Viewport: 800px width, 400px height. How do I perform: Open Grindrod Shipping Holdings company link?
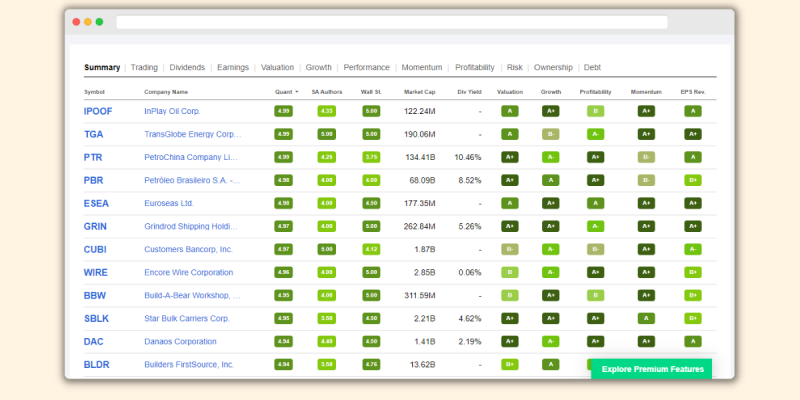[191, 226]
